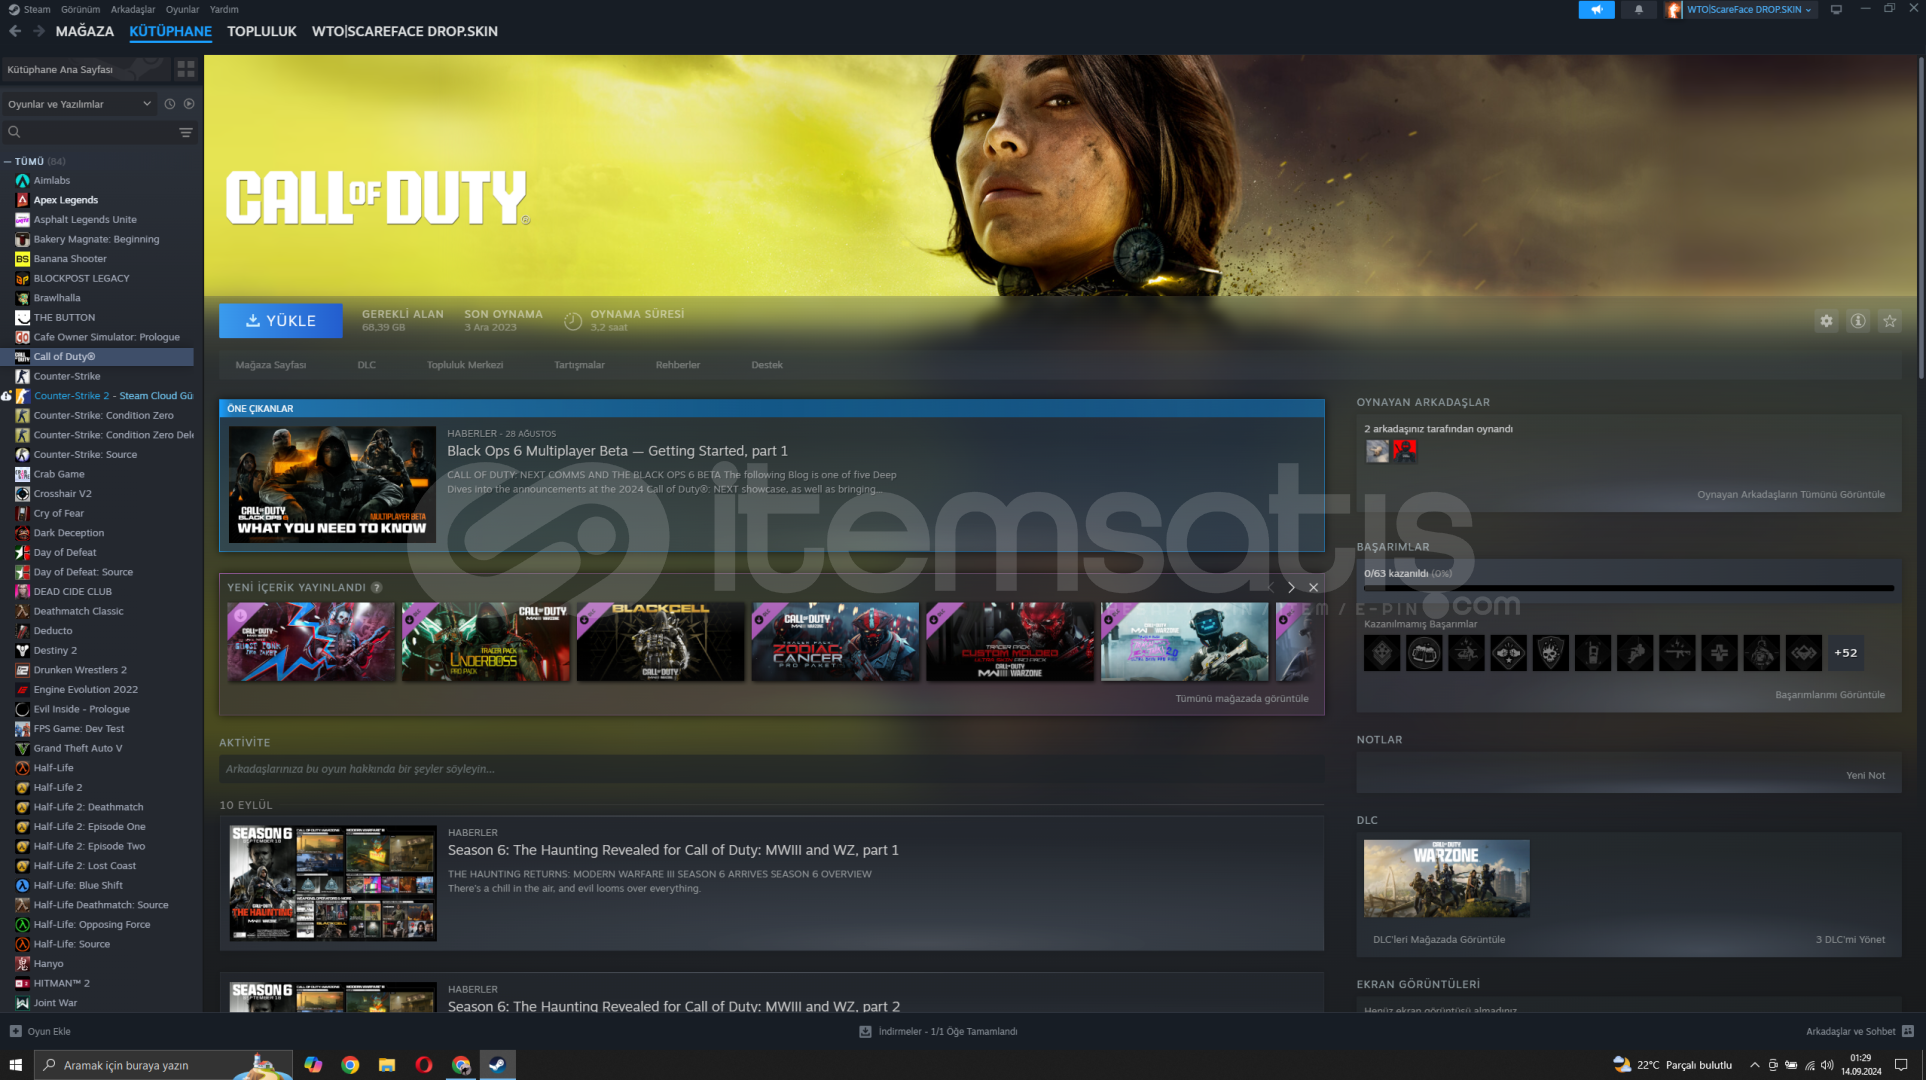Click Başarımlarımı Görüntüle

click(1830, 694)
